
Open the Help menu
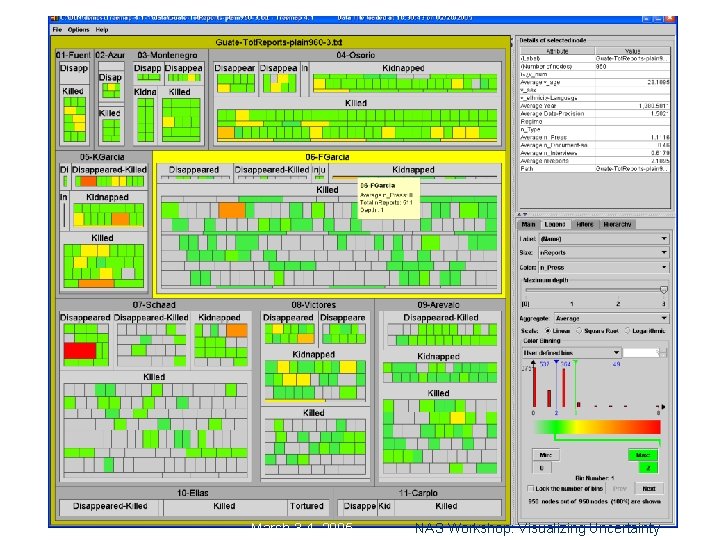102,30
